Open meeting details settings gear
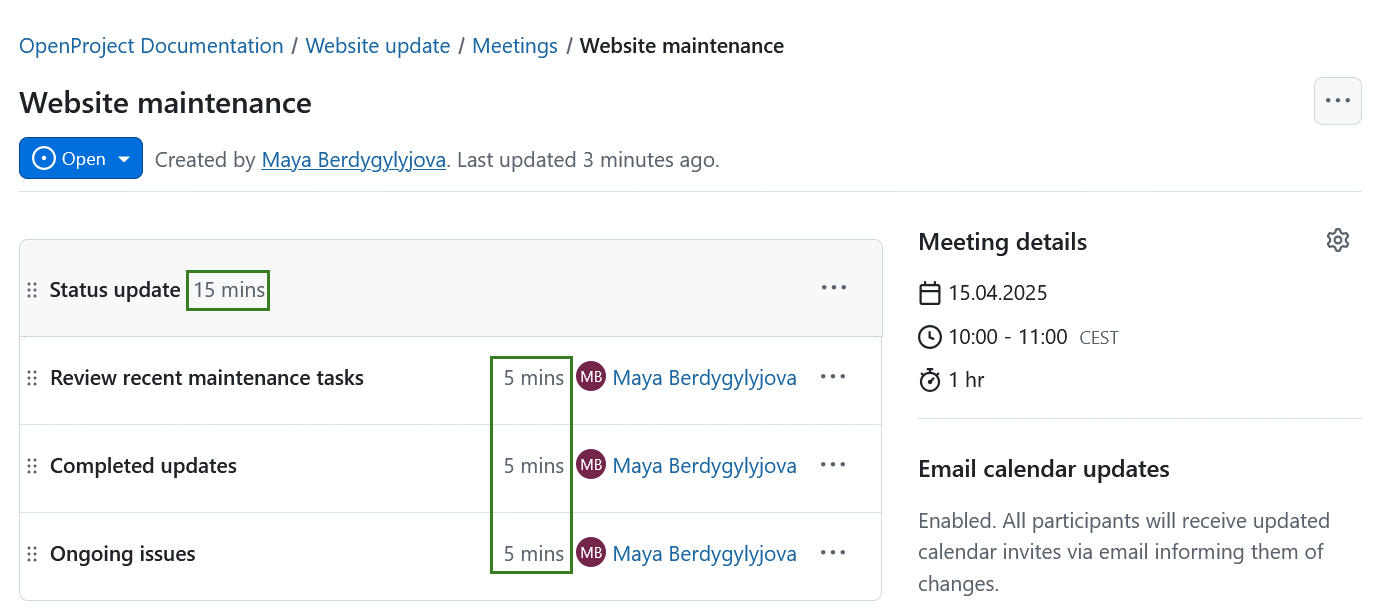The height and width of the screenshot is (612, 1378). click(x=1337, y=240)
